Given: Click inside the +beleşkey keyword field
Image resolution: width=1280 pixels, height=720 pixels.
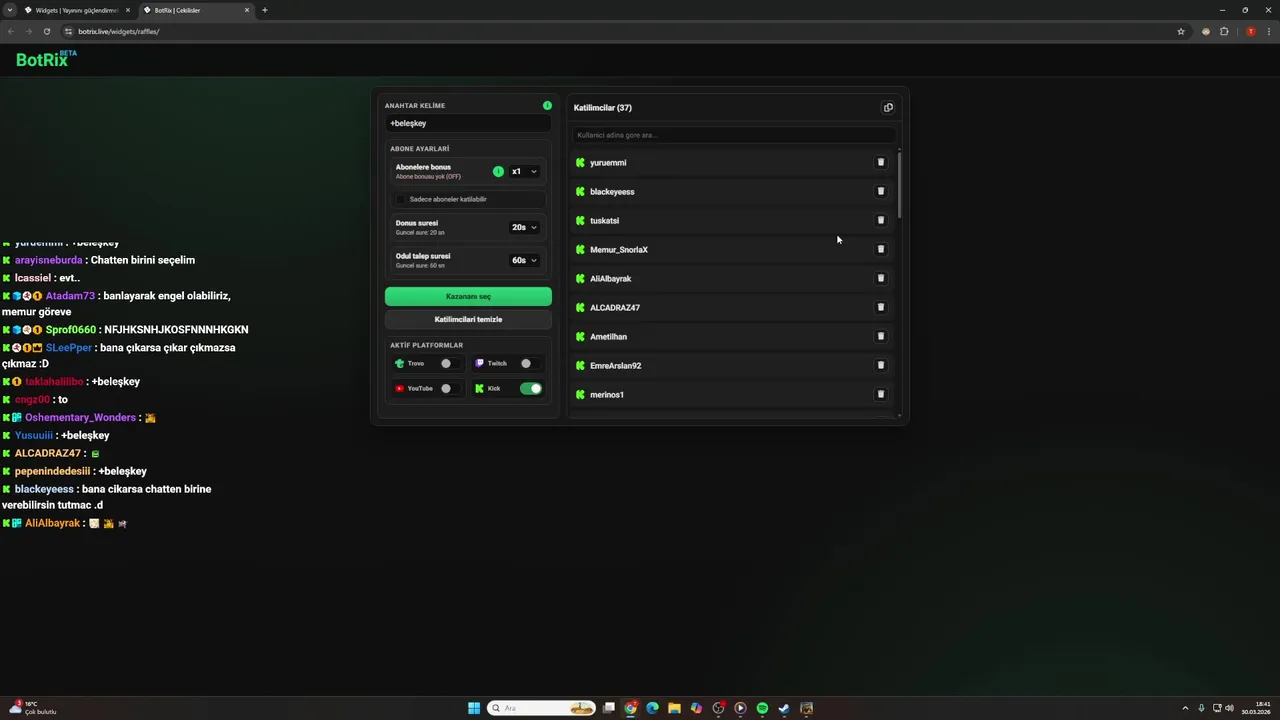Looking at the screenshot, I should 468,123.
